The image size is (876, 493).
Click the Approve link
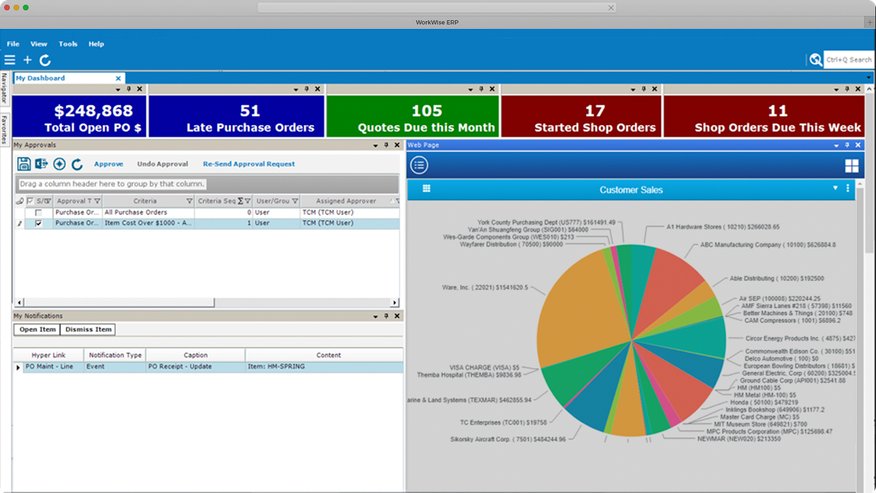108,164
